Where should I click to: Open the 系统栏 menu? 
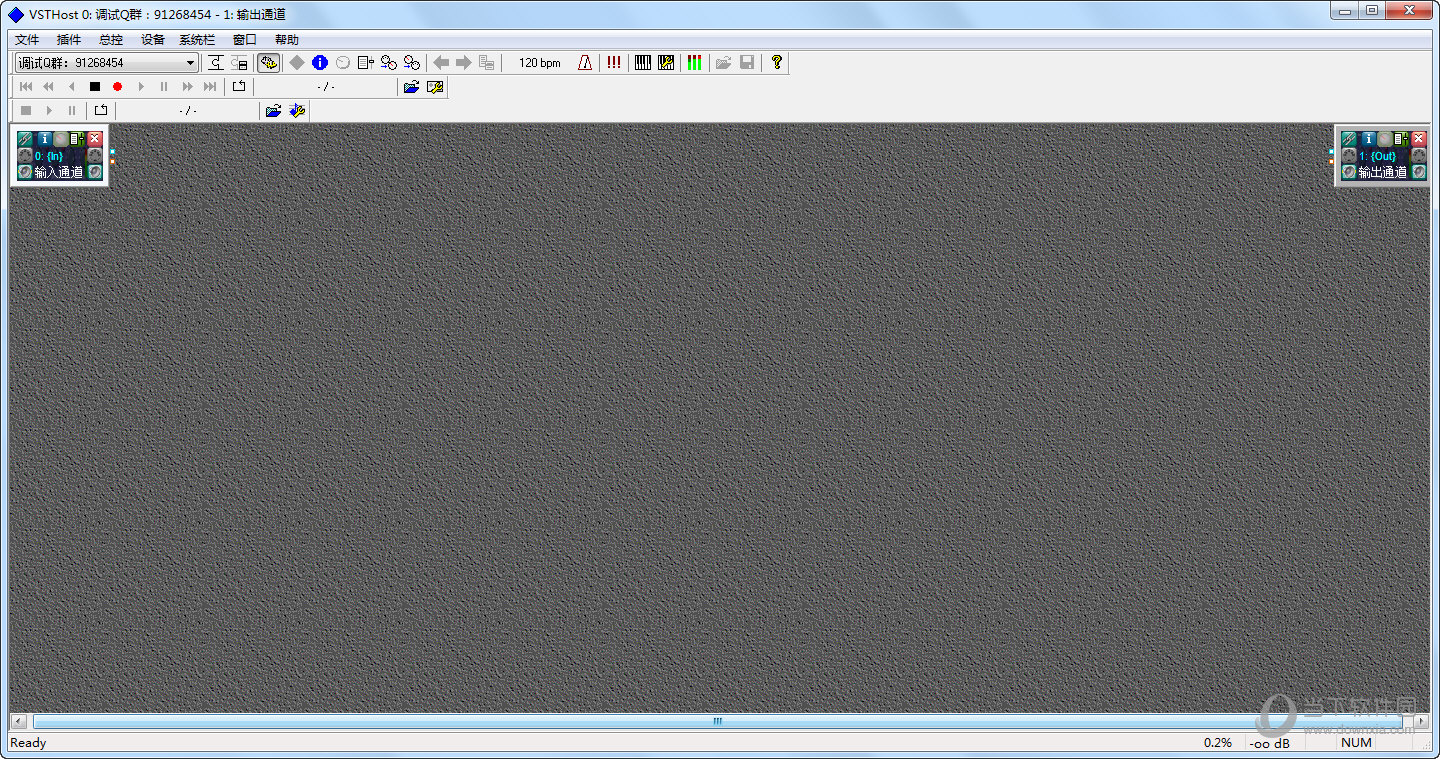(x=197, y=40)
